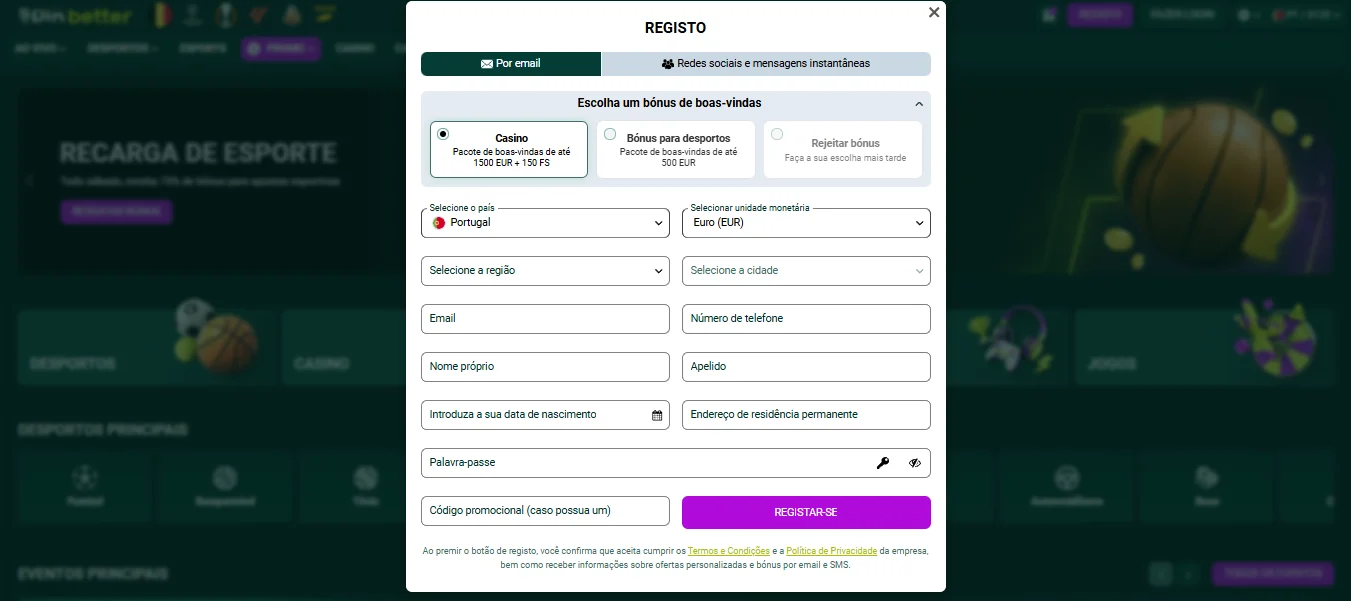Open the Termos e Condições link
Image resolution: width=1351 pixels, height=601 pixels.
point(728,550)
